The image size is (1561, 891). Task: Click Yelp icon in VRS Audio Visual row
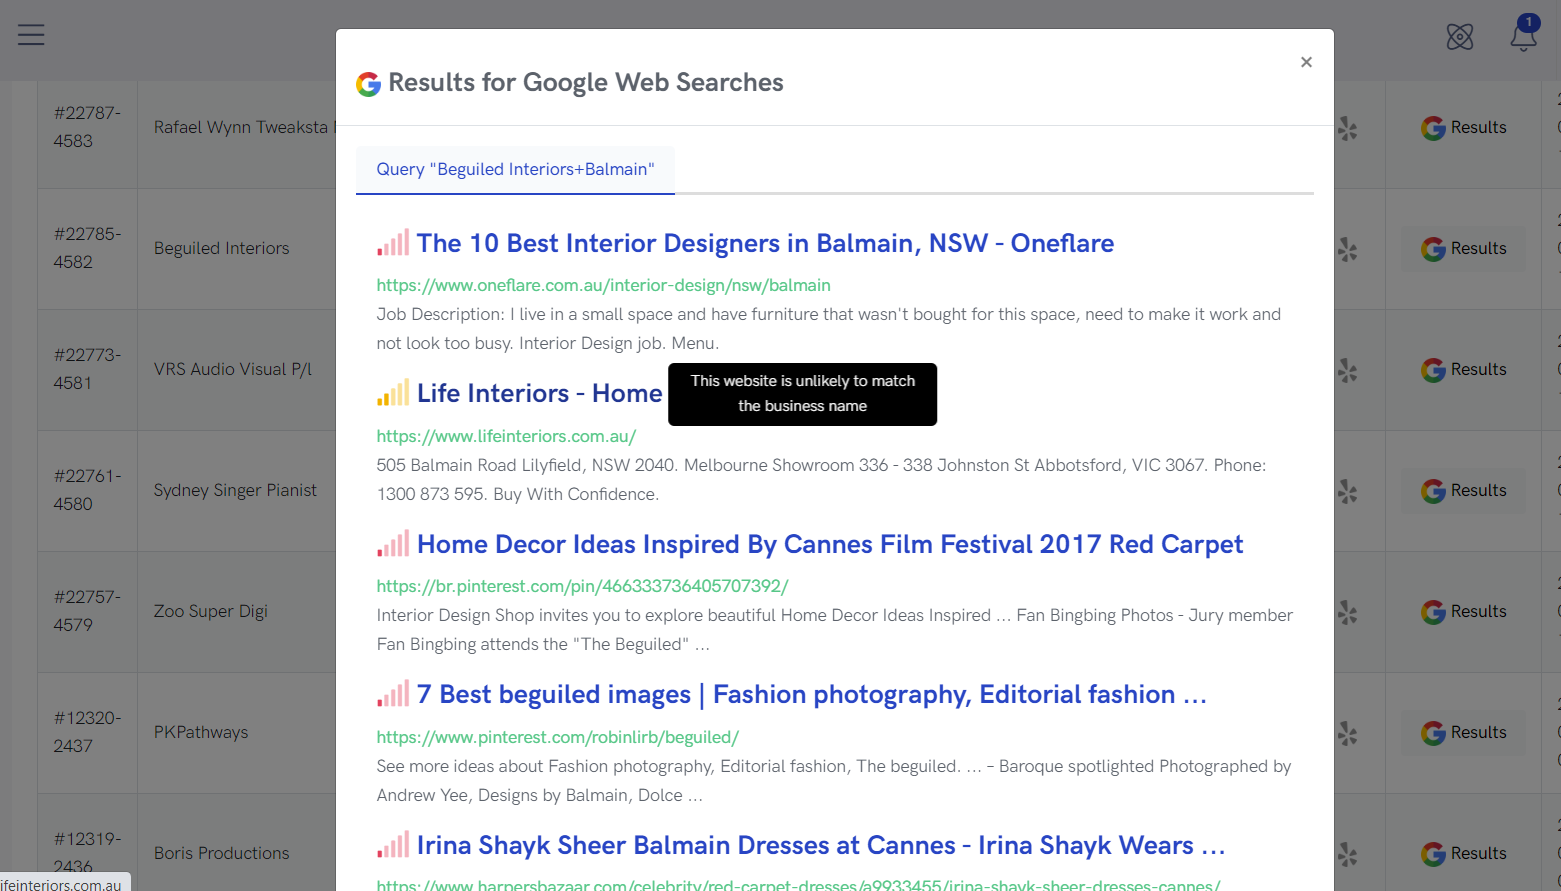1348,371
